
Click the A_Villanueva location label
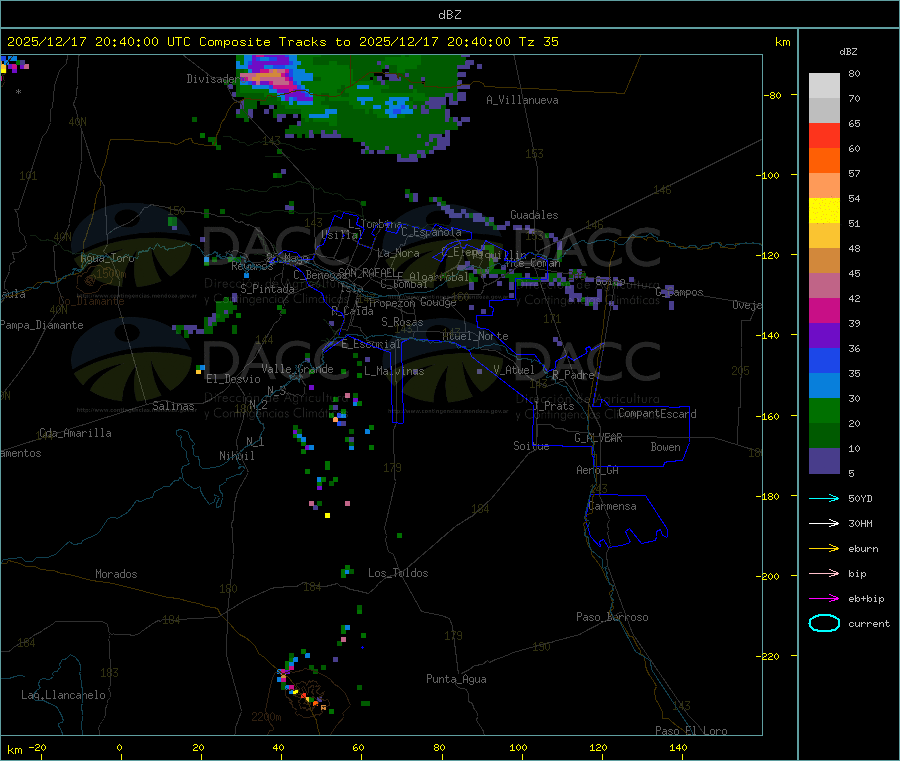point(522,100)
